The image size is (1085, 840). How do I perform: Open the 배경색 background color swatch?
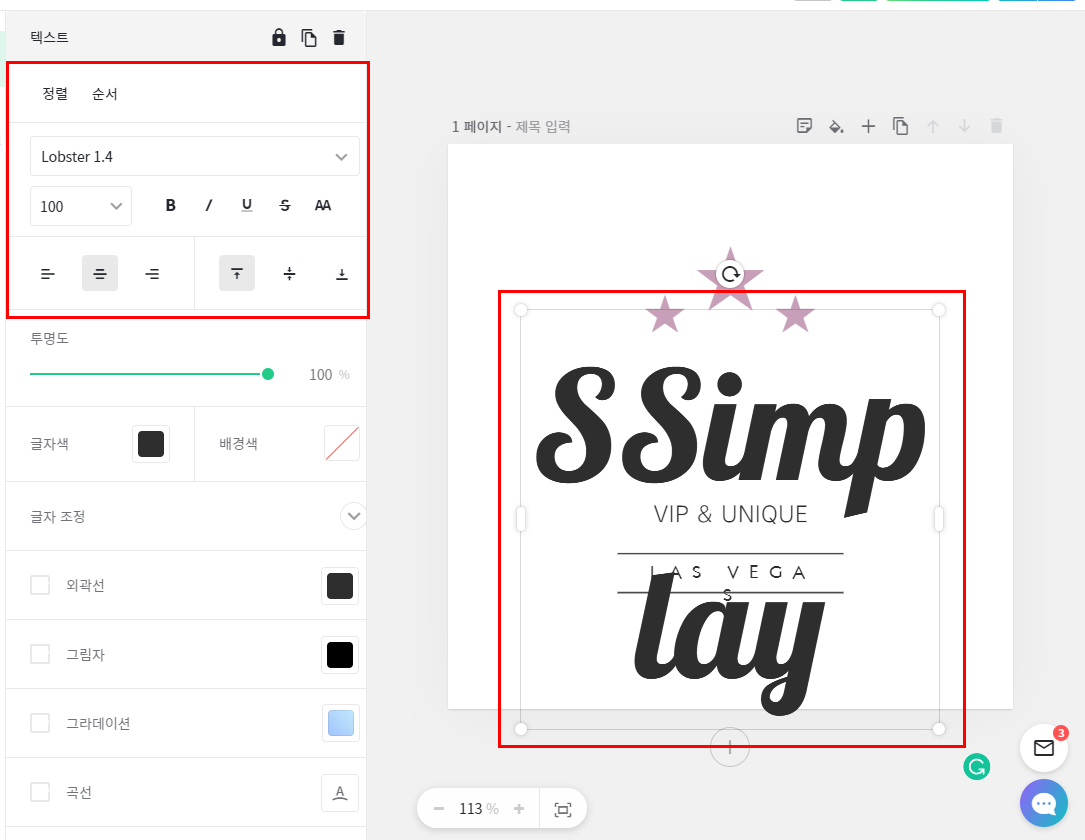point(342,444)
